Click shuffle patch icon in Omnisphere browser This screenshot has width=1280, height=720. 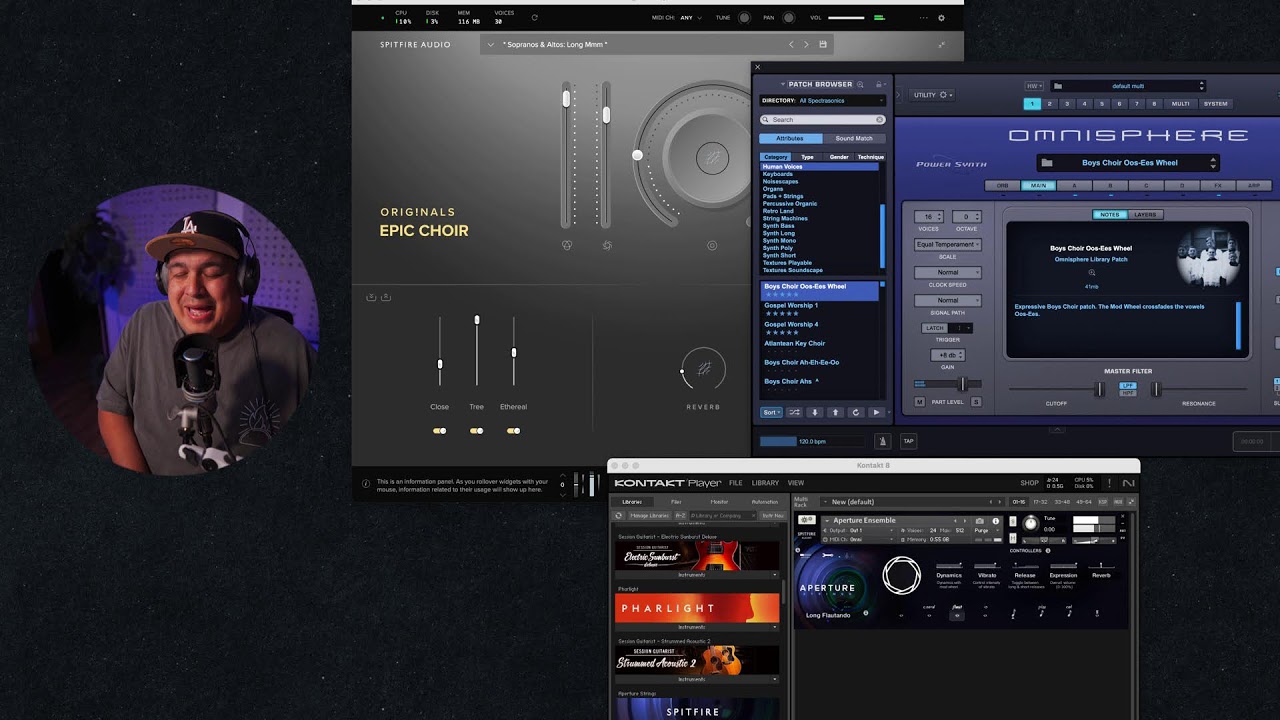pos(794,412)
